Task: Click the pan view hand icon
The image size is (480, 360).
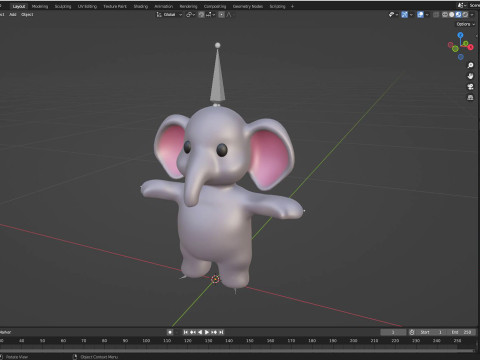Action: click(x=470, y=76)
